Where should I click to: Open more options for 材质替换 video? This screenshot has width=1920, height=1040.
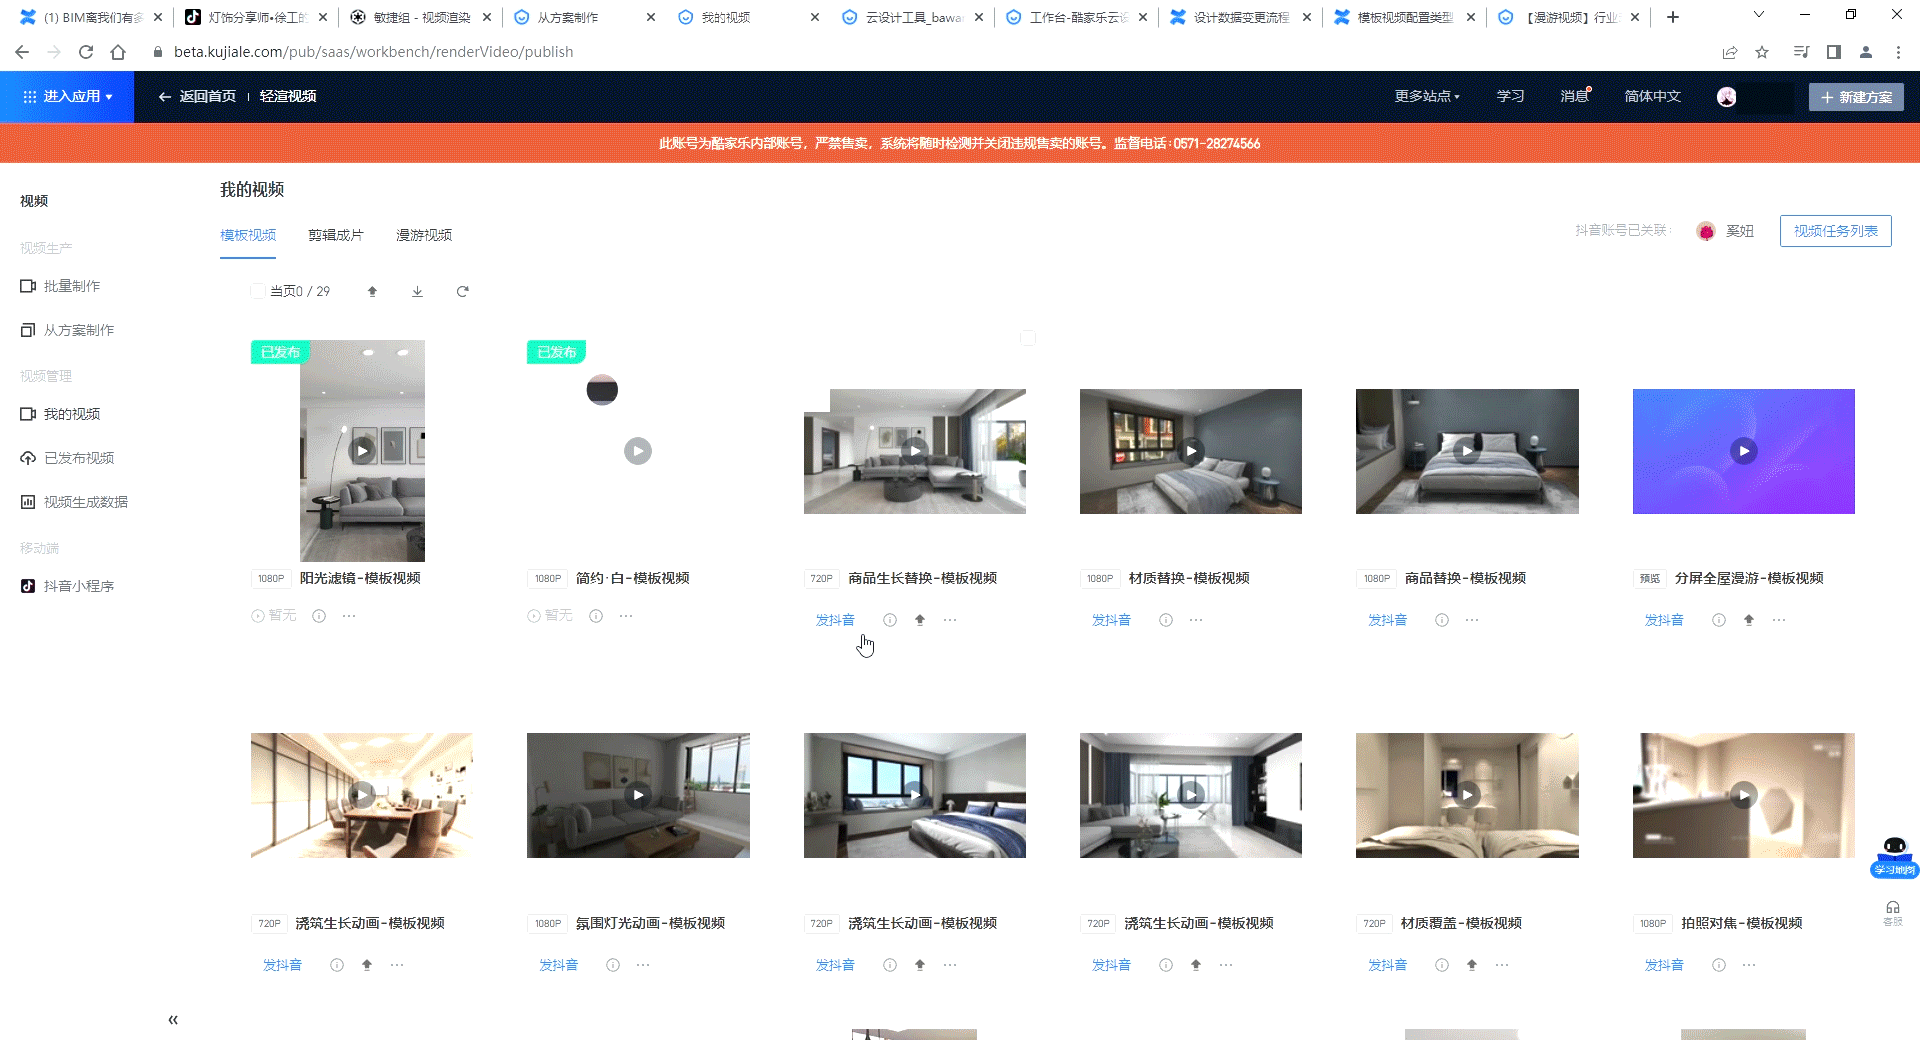1196,620
